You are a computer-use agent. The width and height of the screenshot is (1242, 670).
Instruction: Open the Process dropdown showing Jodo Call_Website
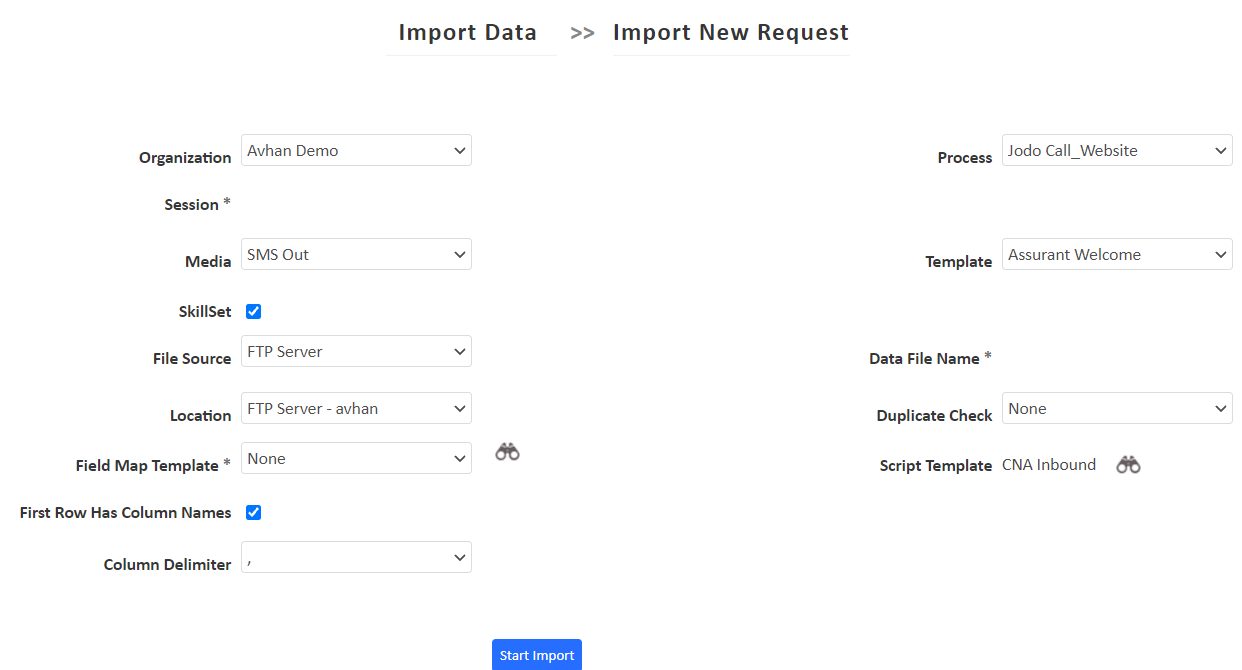pos(1116,150)
